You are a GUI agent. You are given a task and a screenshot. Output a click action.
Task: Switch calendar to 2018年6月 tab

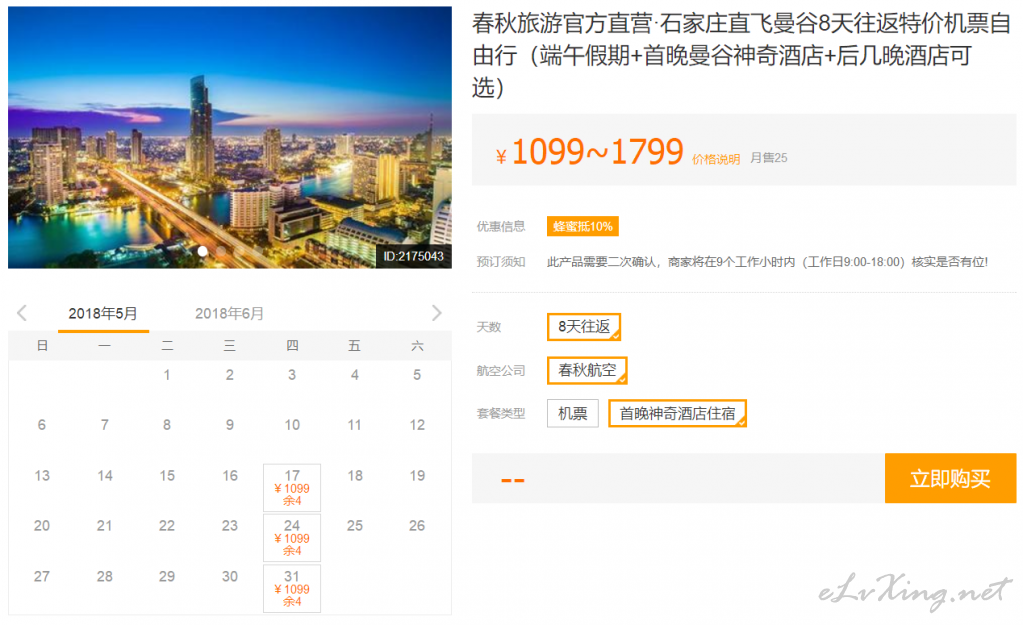(229, 314)
